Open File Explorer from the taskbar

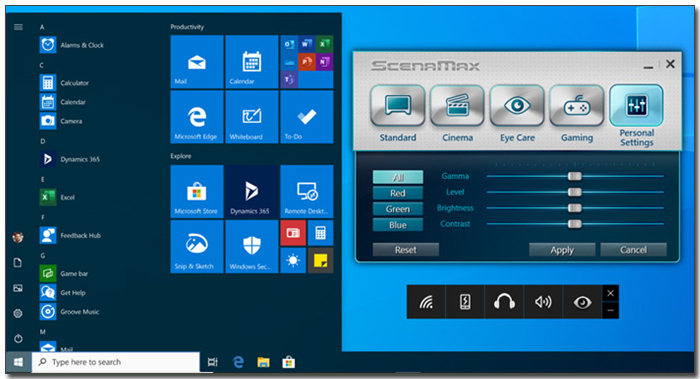click(263, 362)
